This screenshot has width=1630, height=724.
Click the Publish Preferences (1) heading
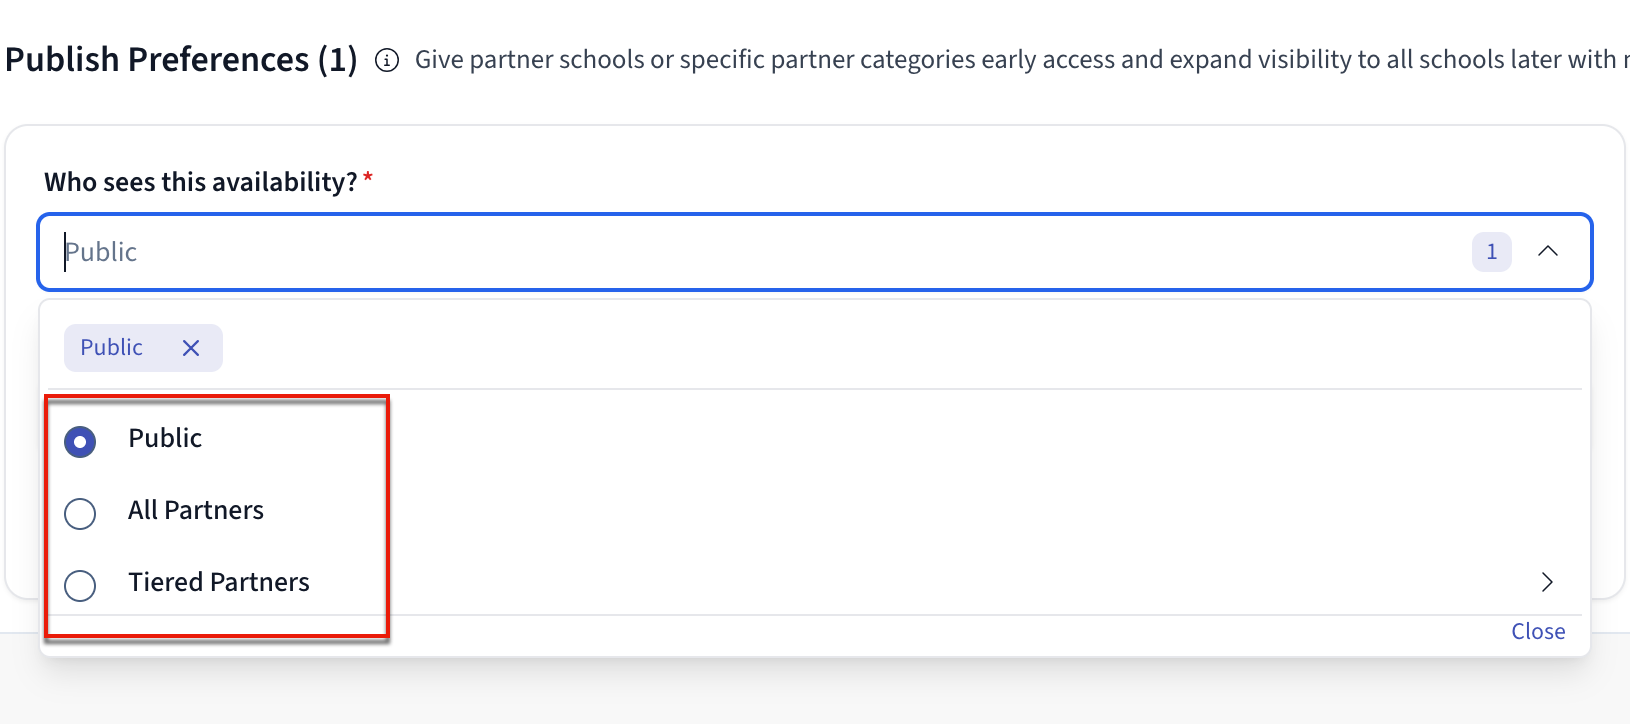point(181,60)
